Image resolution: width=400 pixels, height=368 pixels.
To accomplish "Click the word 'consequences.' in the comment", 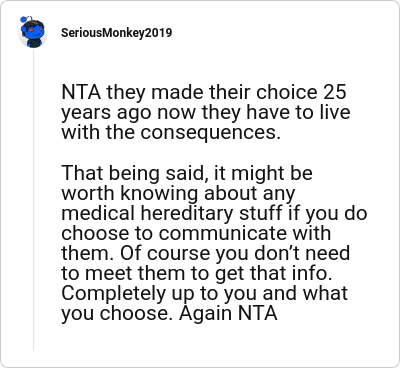I will [210, 132].
